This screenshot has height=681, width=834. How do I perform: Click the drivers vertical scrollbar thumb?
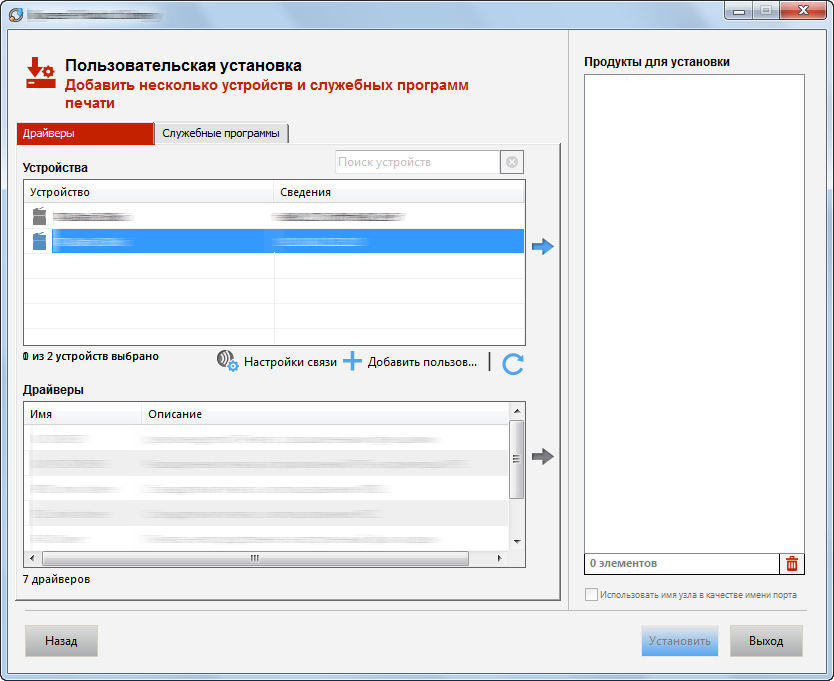tap(516, 459)
